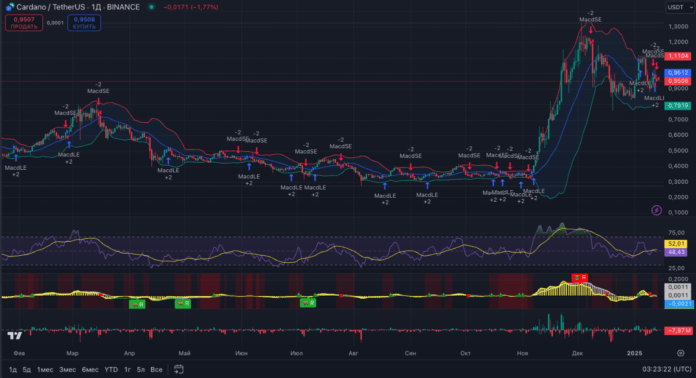
Task: Select the 1мес time range
Action: (45, 370)
